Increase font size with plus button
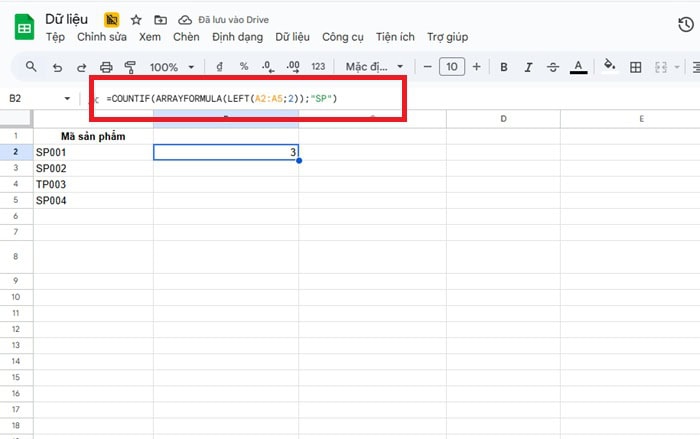The height and width of the screenshot is (439, 700). [x=476, y=67]
